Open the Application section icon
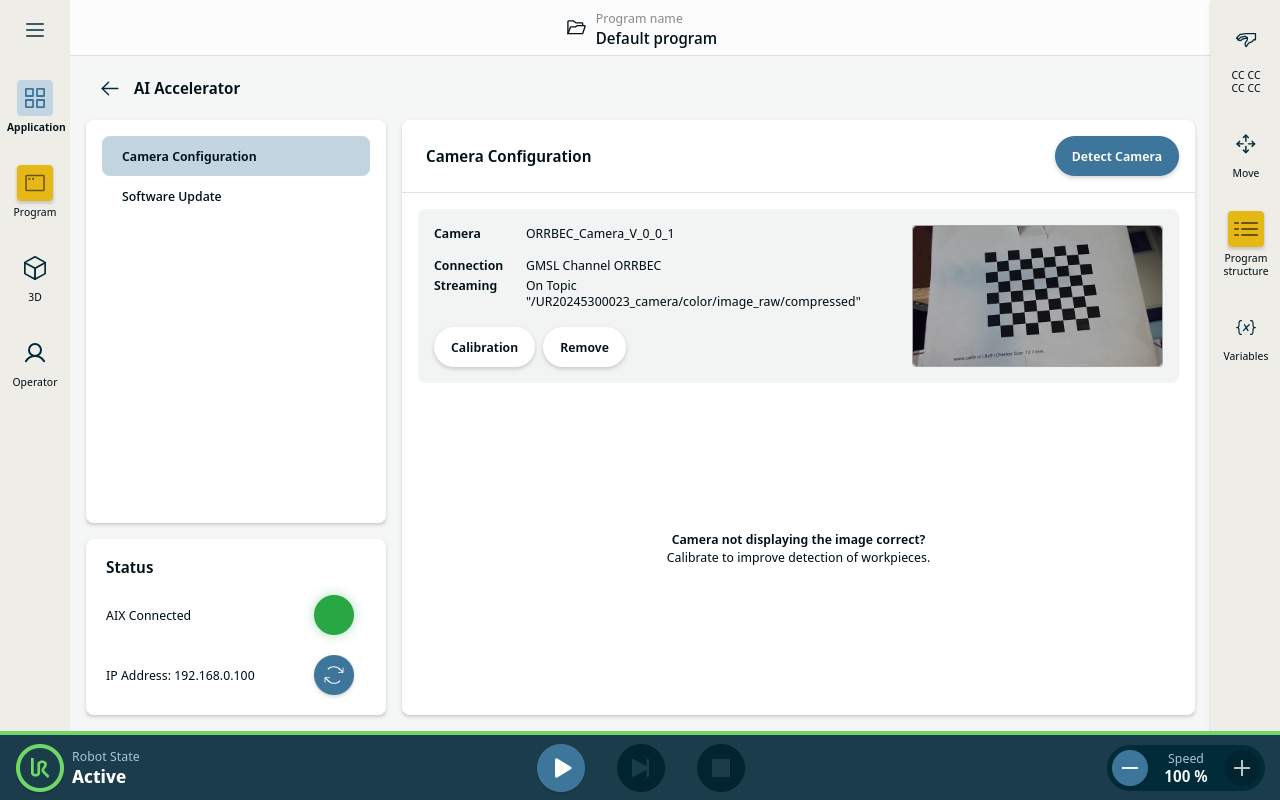 [35, 98]
